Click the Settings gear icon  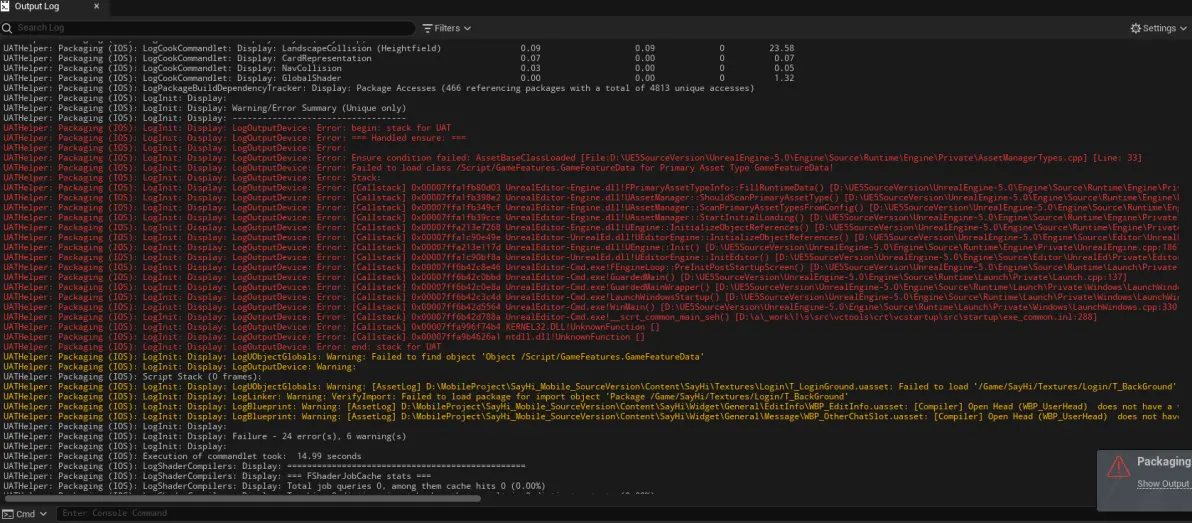tap(1135, 28)
